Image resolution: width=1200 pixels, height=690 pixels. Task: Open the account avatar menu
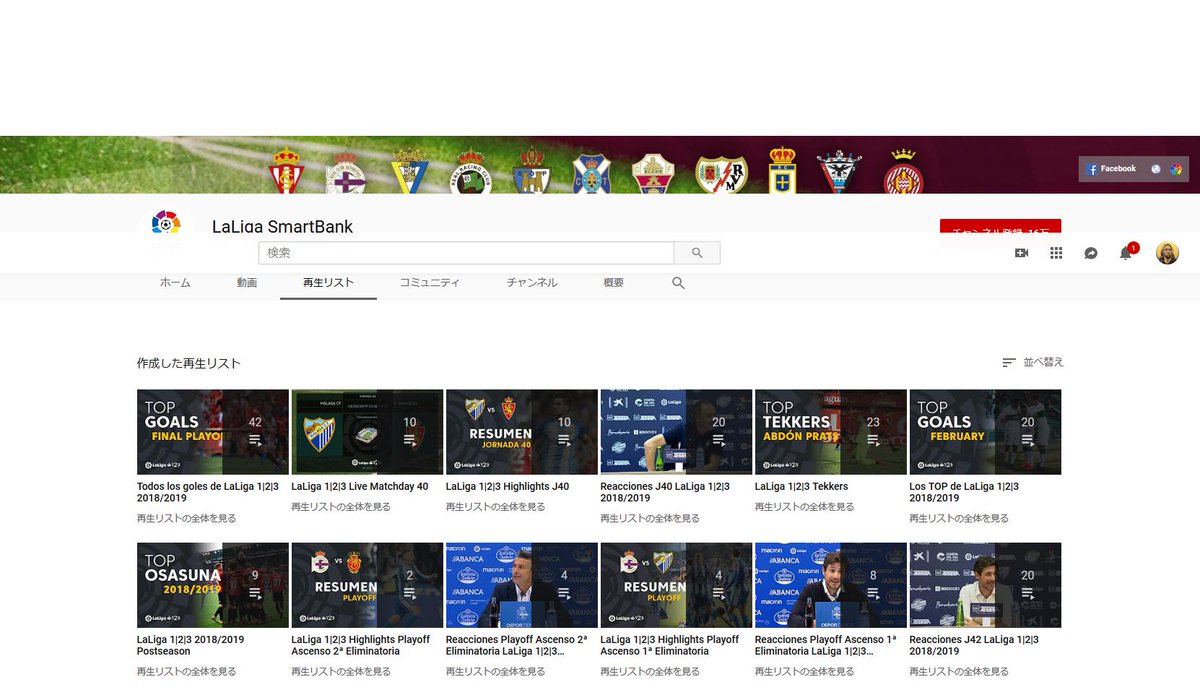1167,253
